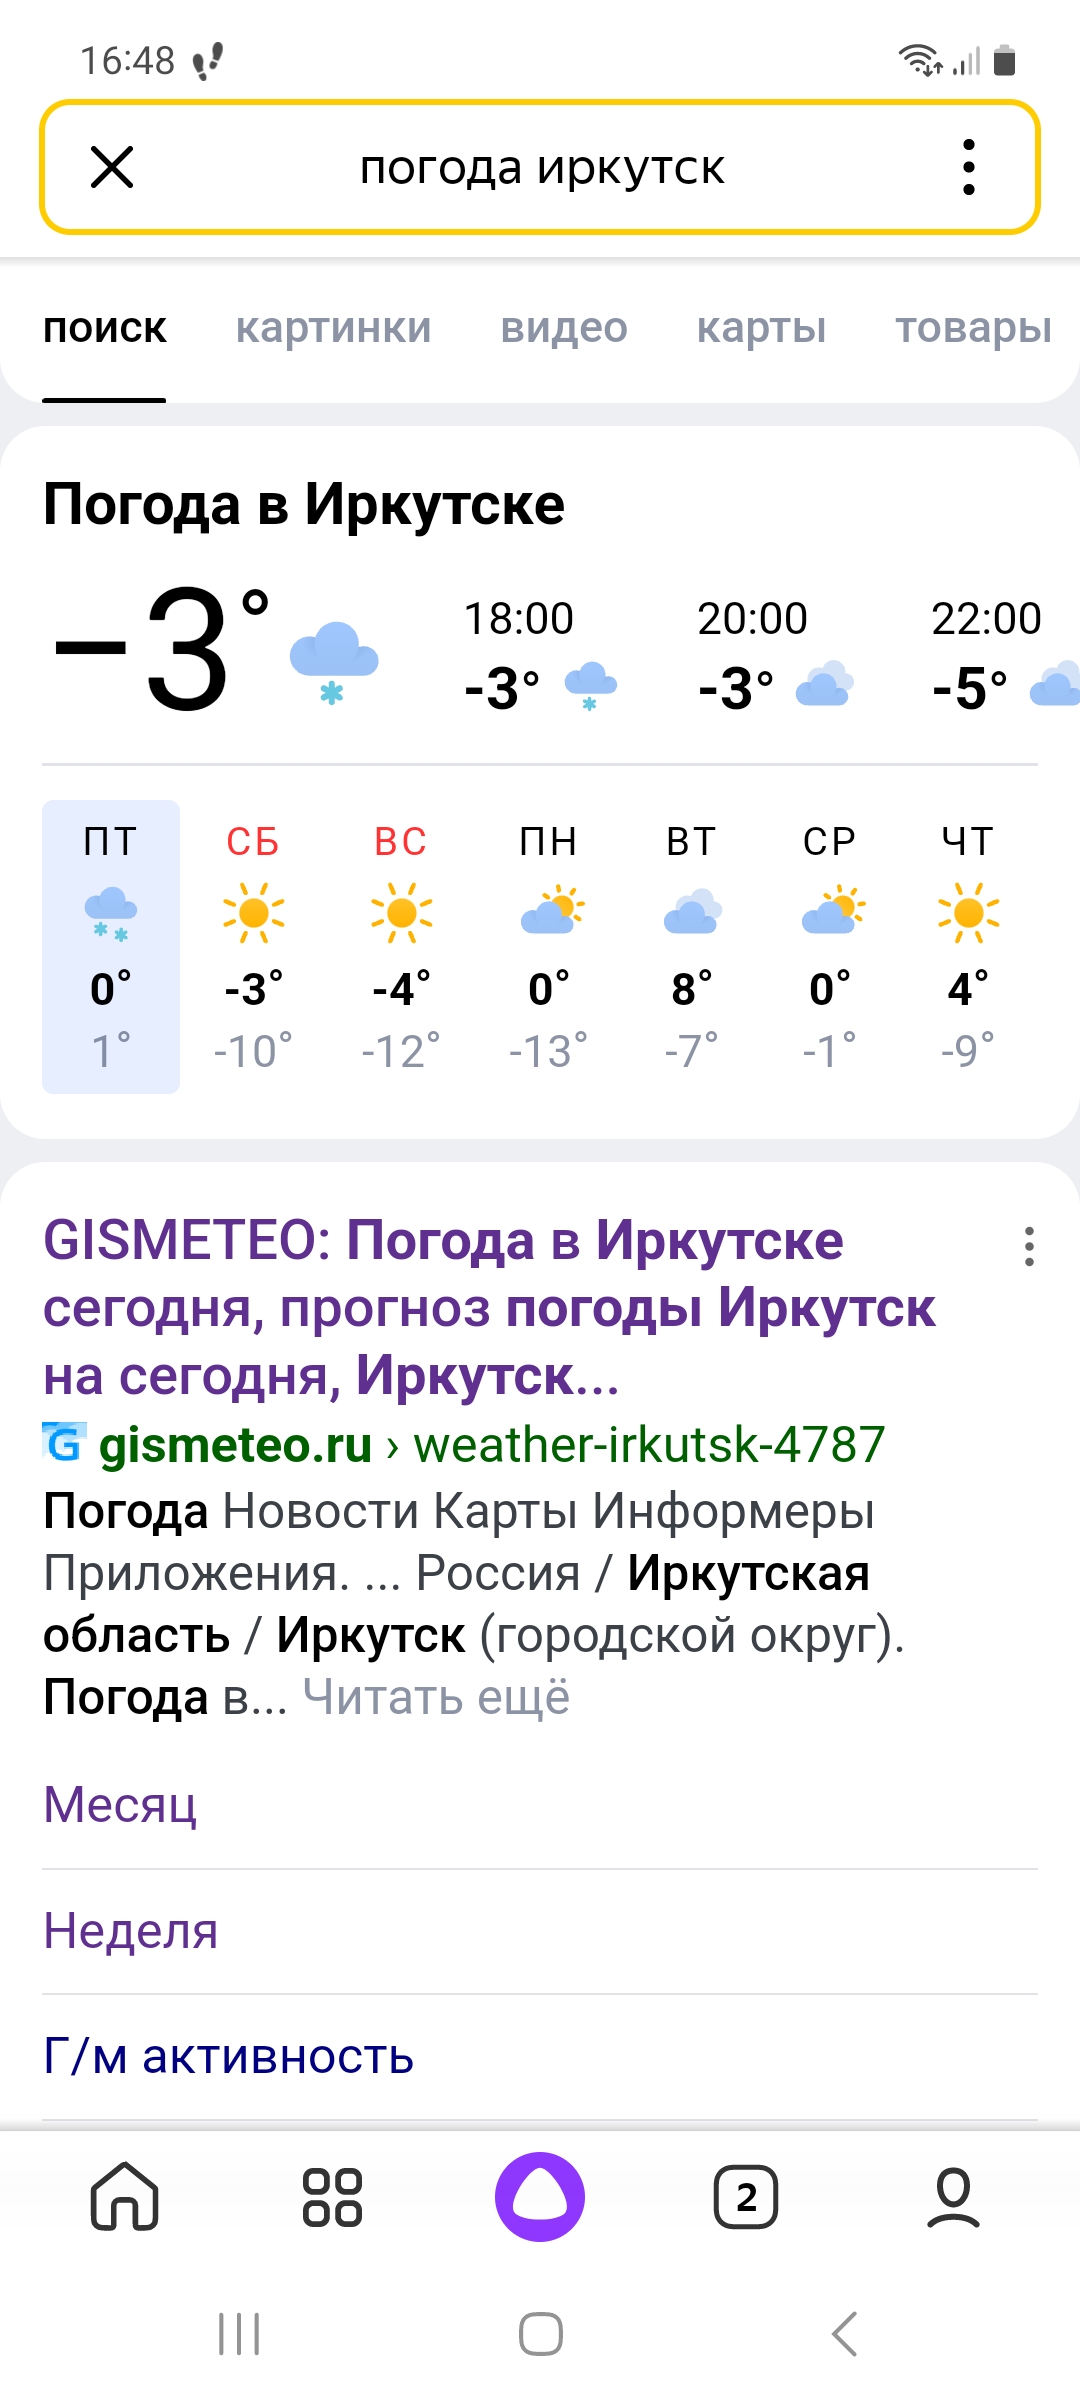
Task: Switch to the картинки tab
Action: [333, 328]
